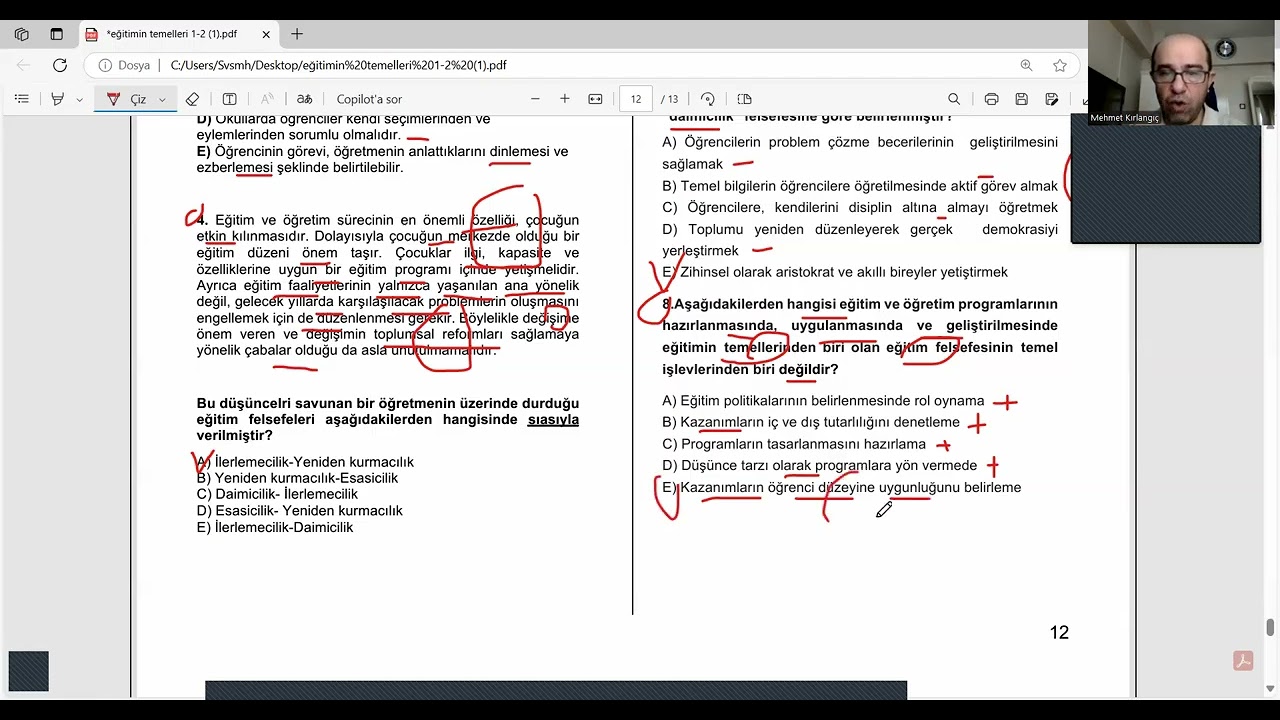Rotate the PDF page
Screen dimensions: 1280x720
pyautogui.click(x=708, y=99)
